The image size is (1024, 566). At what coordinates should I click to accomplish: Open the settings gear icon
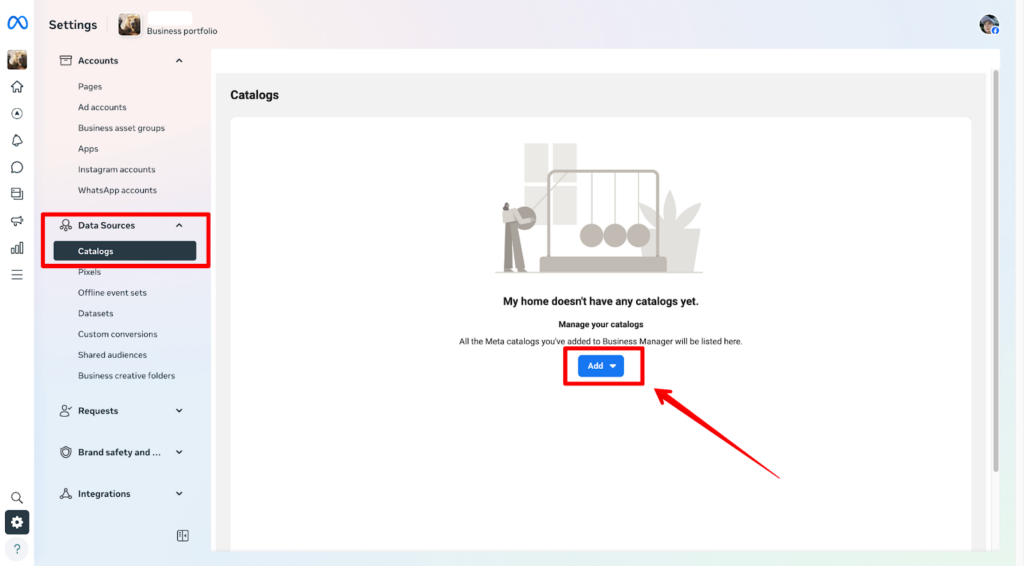(x=17, y=522)
